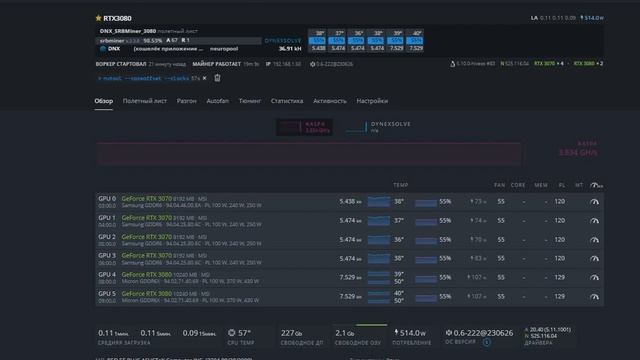This screenshot has width=640, height=360.
Task: Click the worker name RTX3080
Action: coord(117,18)
